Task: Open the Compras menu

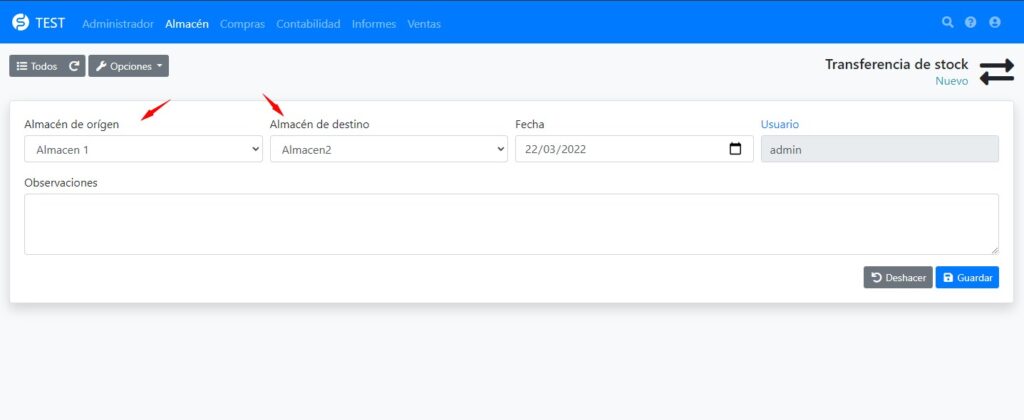Action: click(x=242, y=23)
